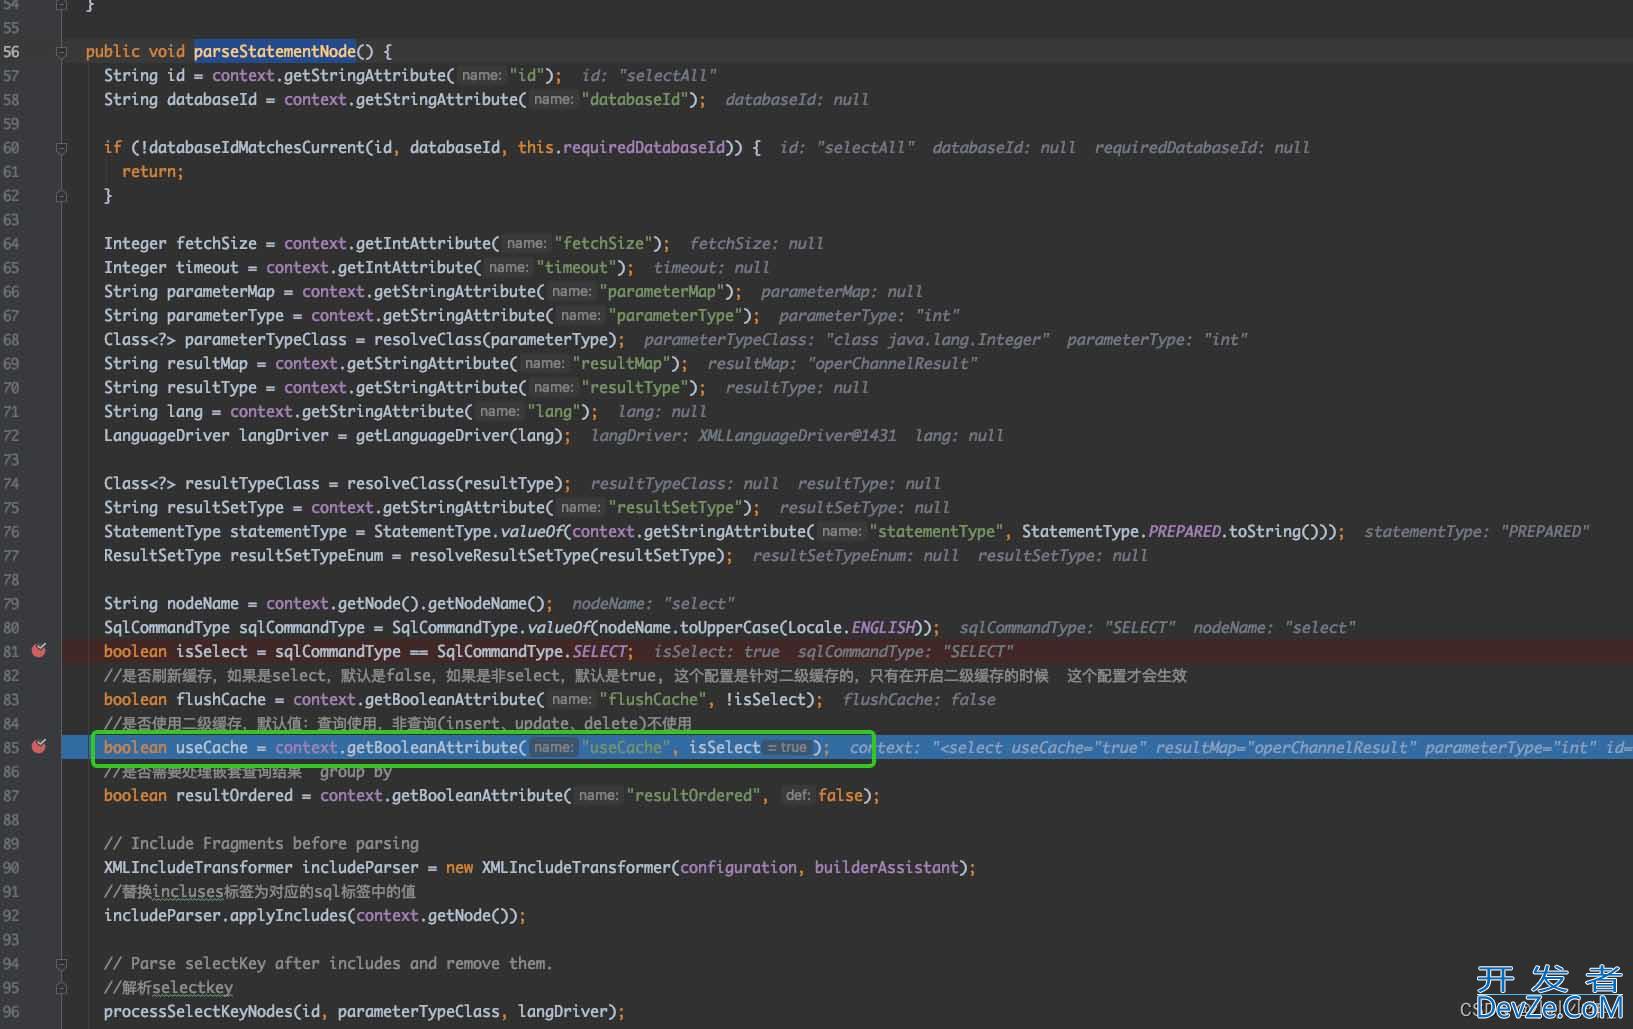Click getNodeName() on line 79

(485, 603)
